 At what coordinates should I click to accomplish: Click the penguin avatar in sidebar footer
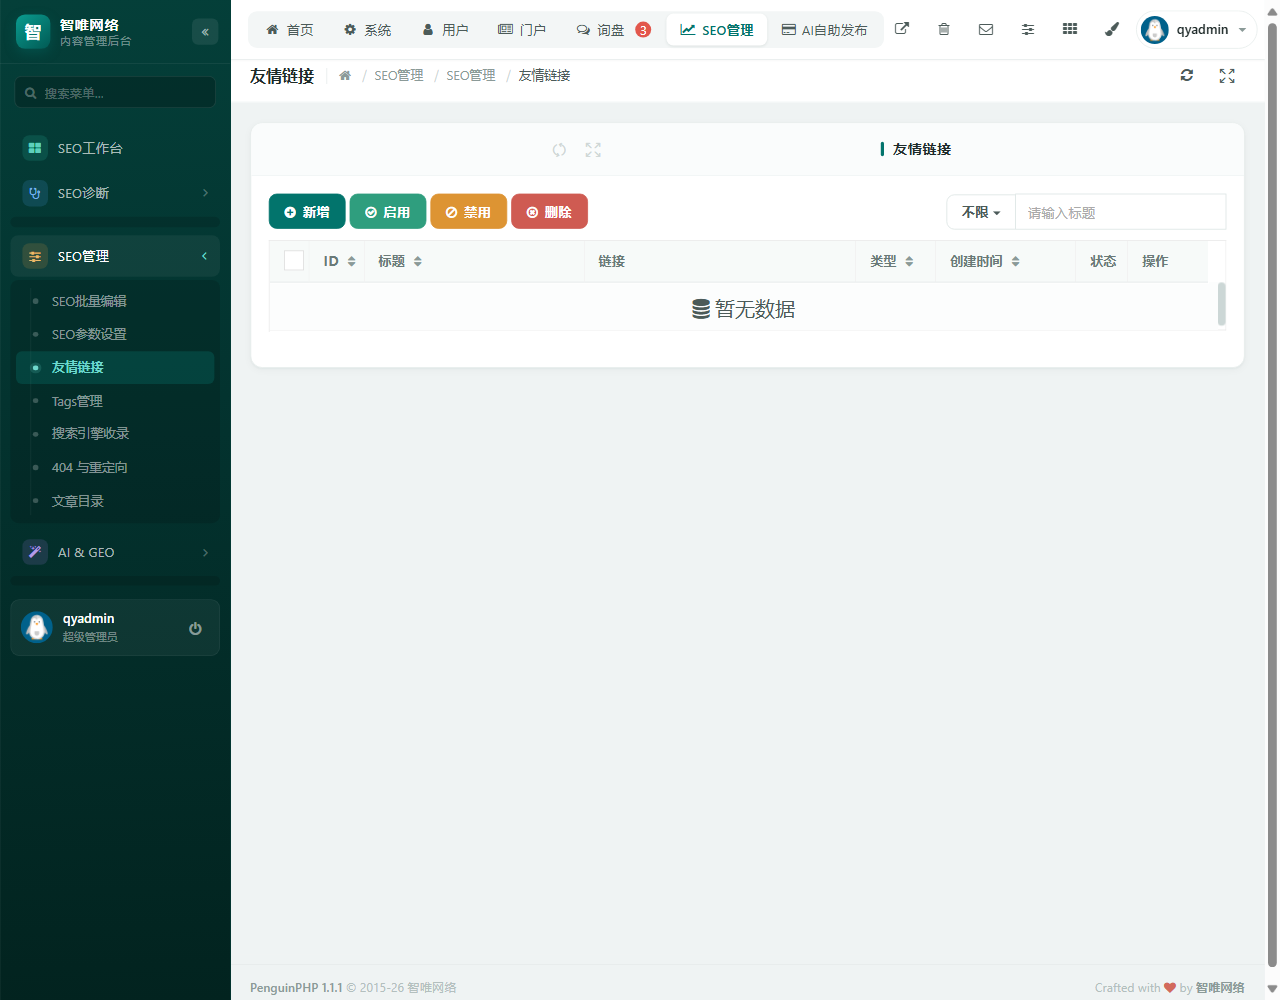click(37, 627)
